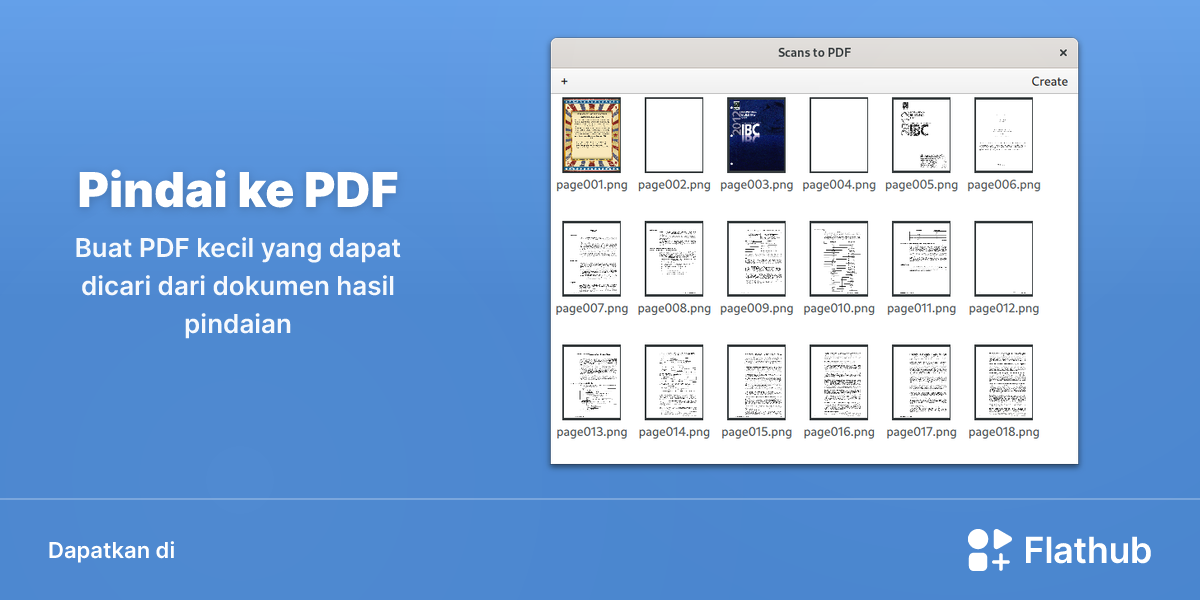Click the page002.png file name label
1200x600 pixels.
point(674,185)
